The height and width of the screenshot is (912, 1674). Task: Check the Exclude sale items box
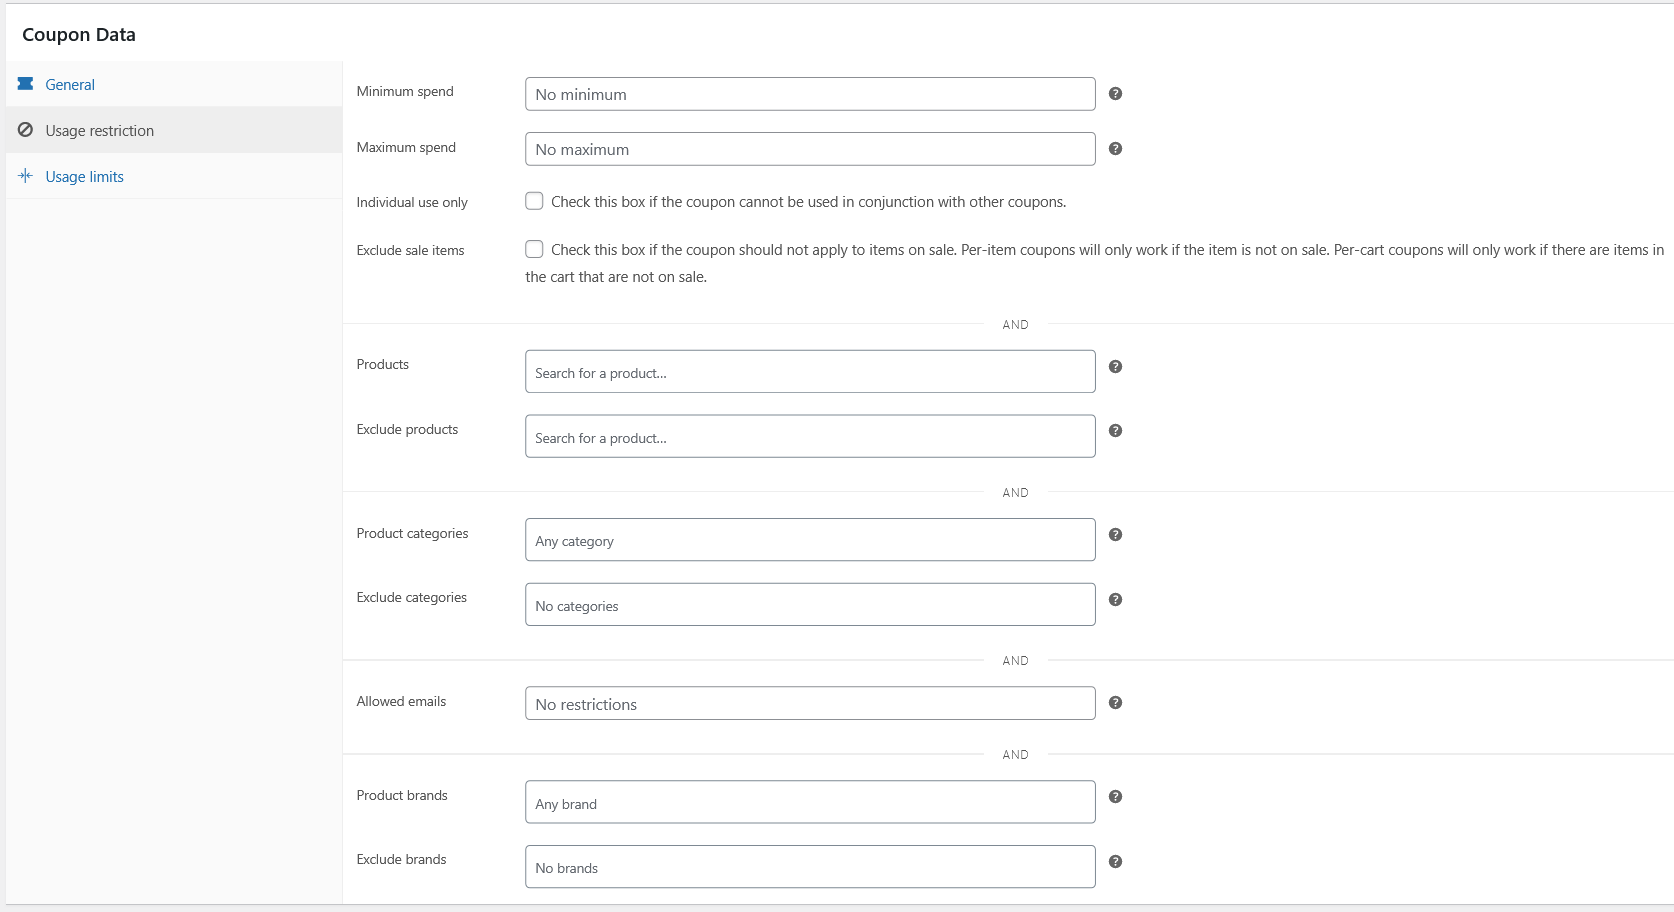click(x=534, y=249)
